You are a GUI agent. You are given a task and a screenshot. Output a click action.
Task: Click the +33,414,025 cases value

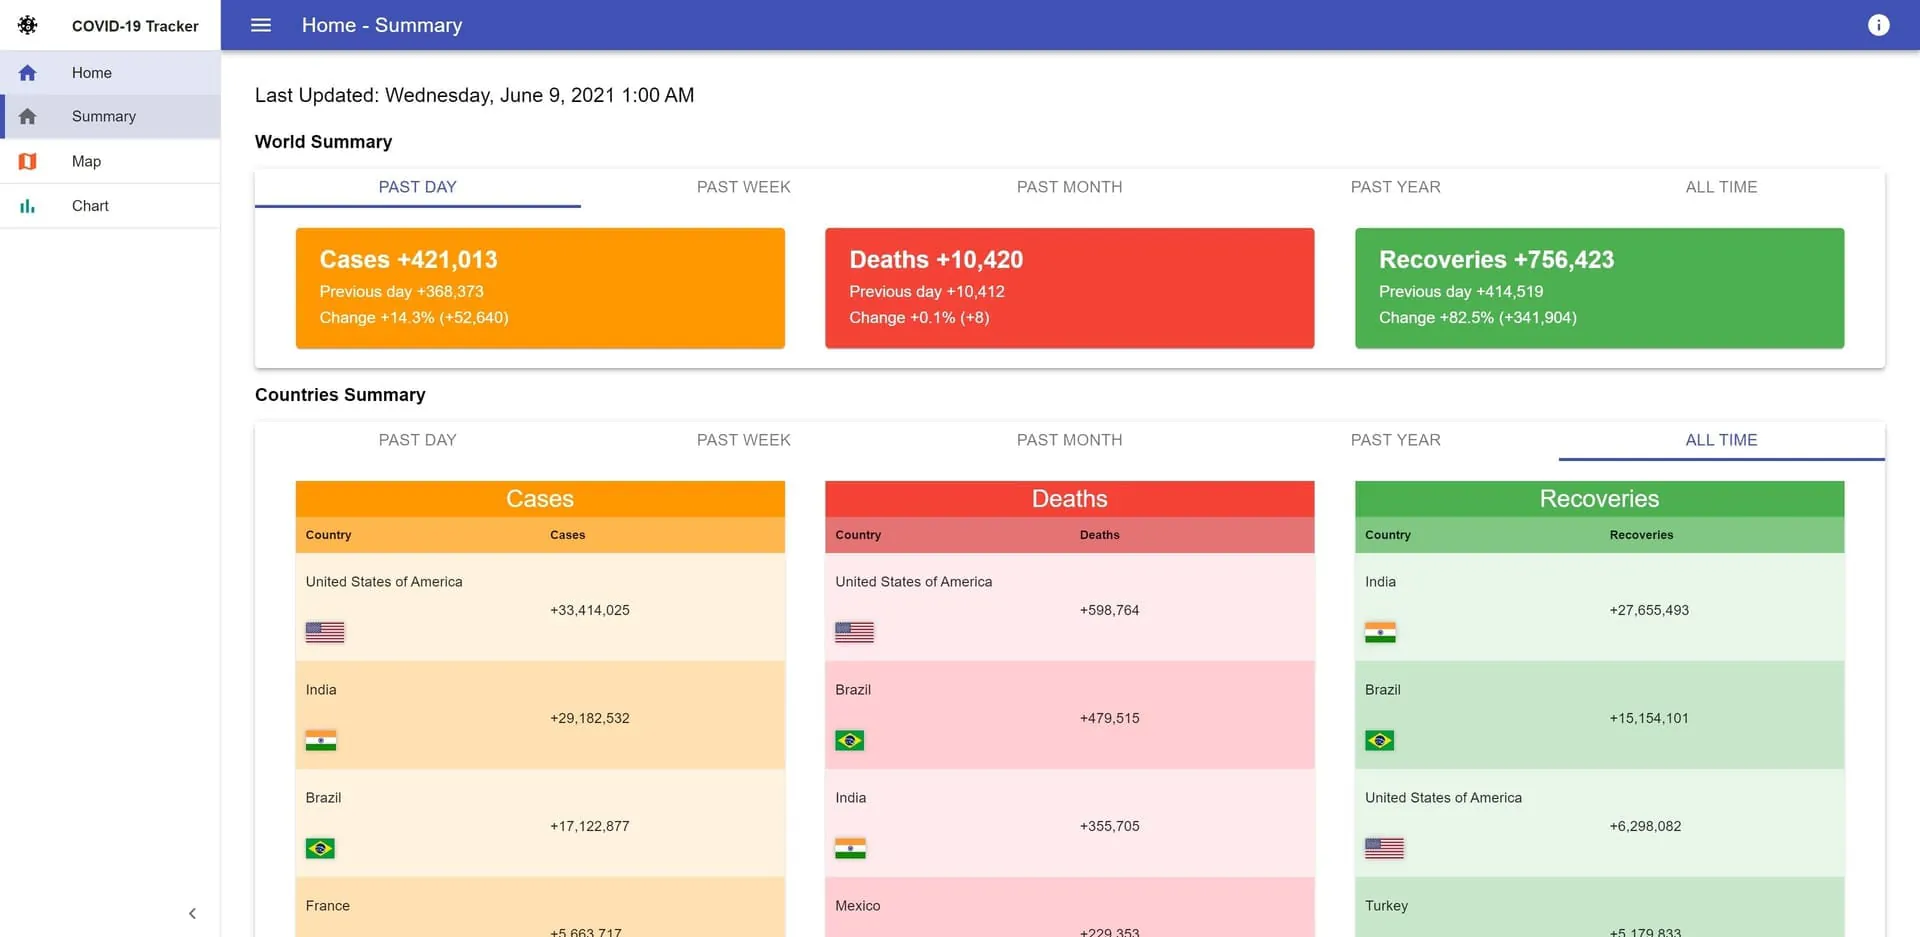coord(590,610)
